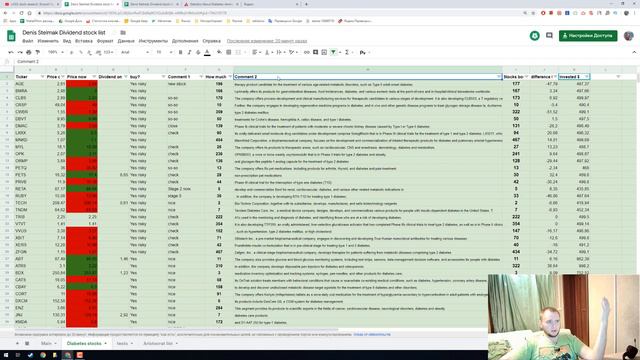Open the Справка menu
Screen dimensions: 640x360
pyautogui.click(x=211, y=41)
